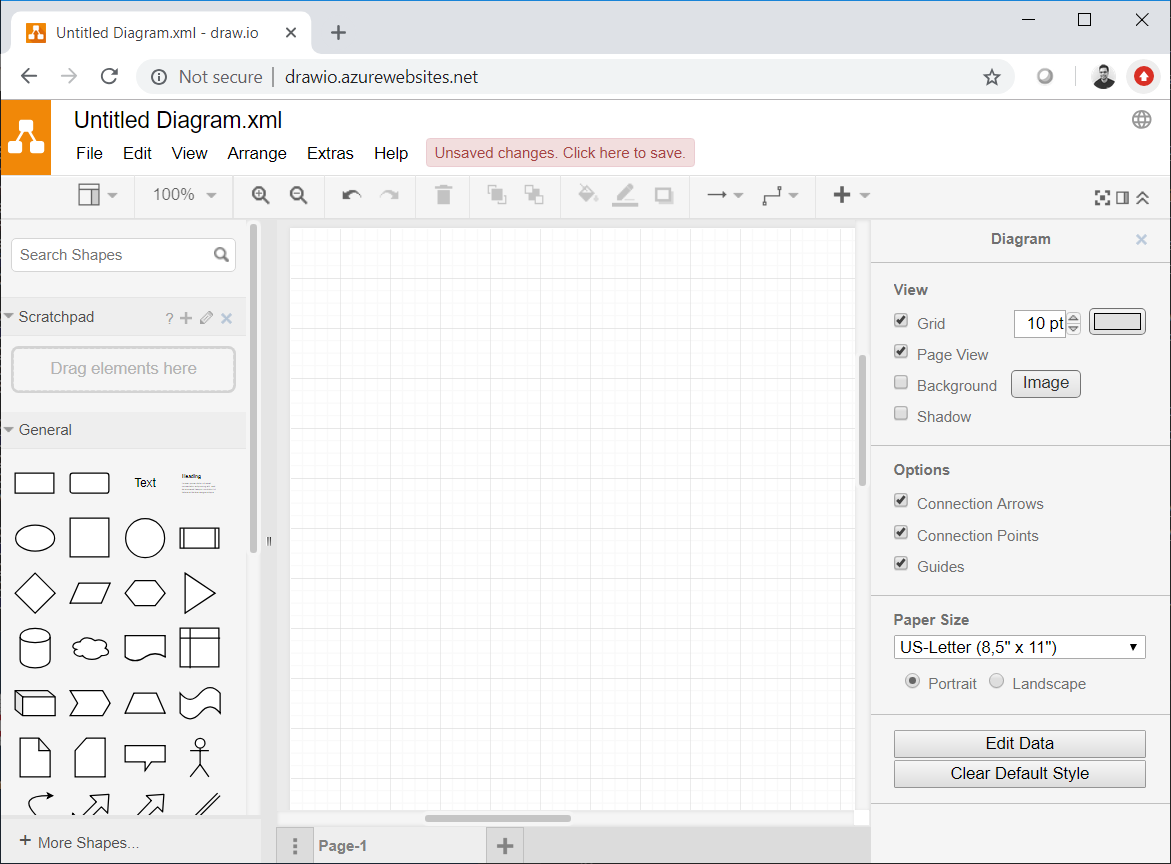This screenshot has width=1171, height=864.
Task: Disable the Page View checkbox
Action: [x=901, y=352]
